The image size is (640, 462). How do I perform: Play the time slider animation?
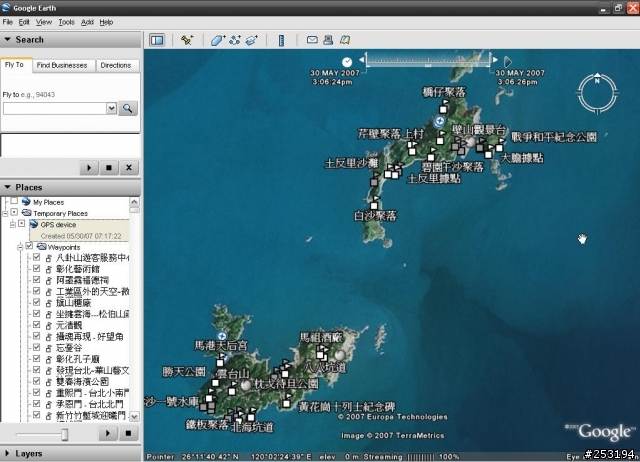pos(507,62)
